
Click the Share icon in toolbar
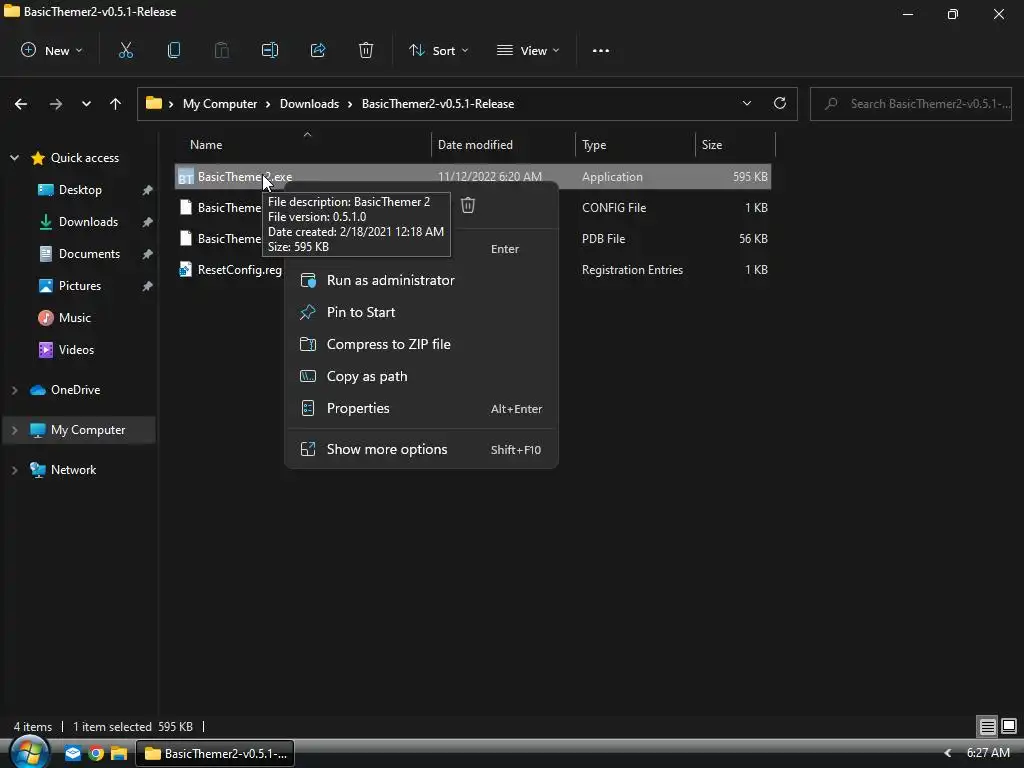point(318,50)
